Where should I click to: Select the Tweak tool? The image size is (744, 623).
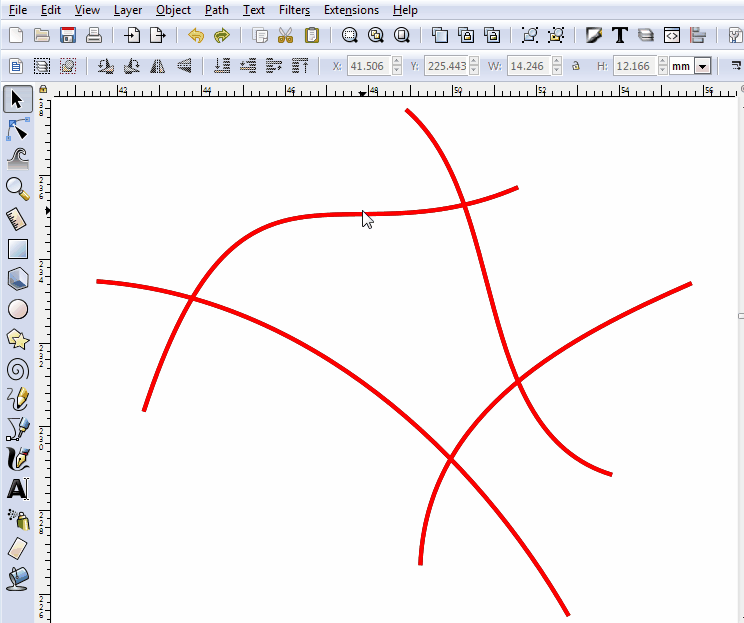coord(18,159)
